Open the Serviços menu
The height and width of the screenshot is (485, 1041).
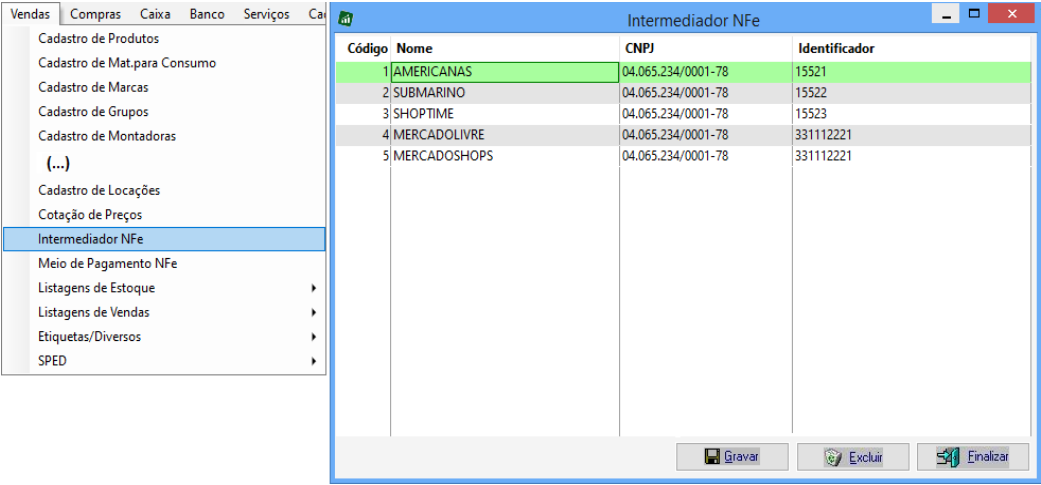[x=266, y=14]
